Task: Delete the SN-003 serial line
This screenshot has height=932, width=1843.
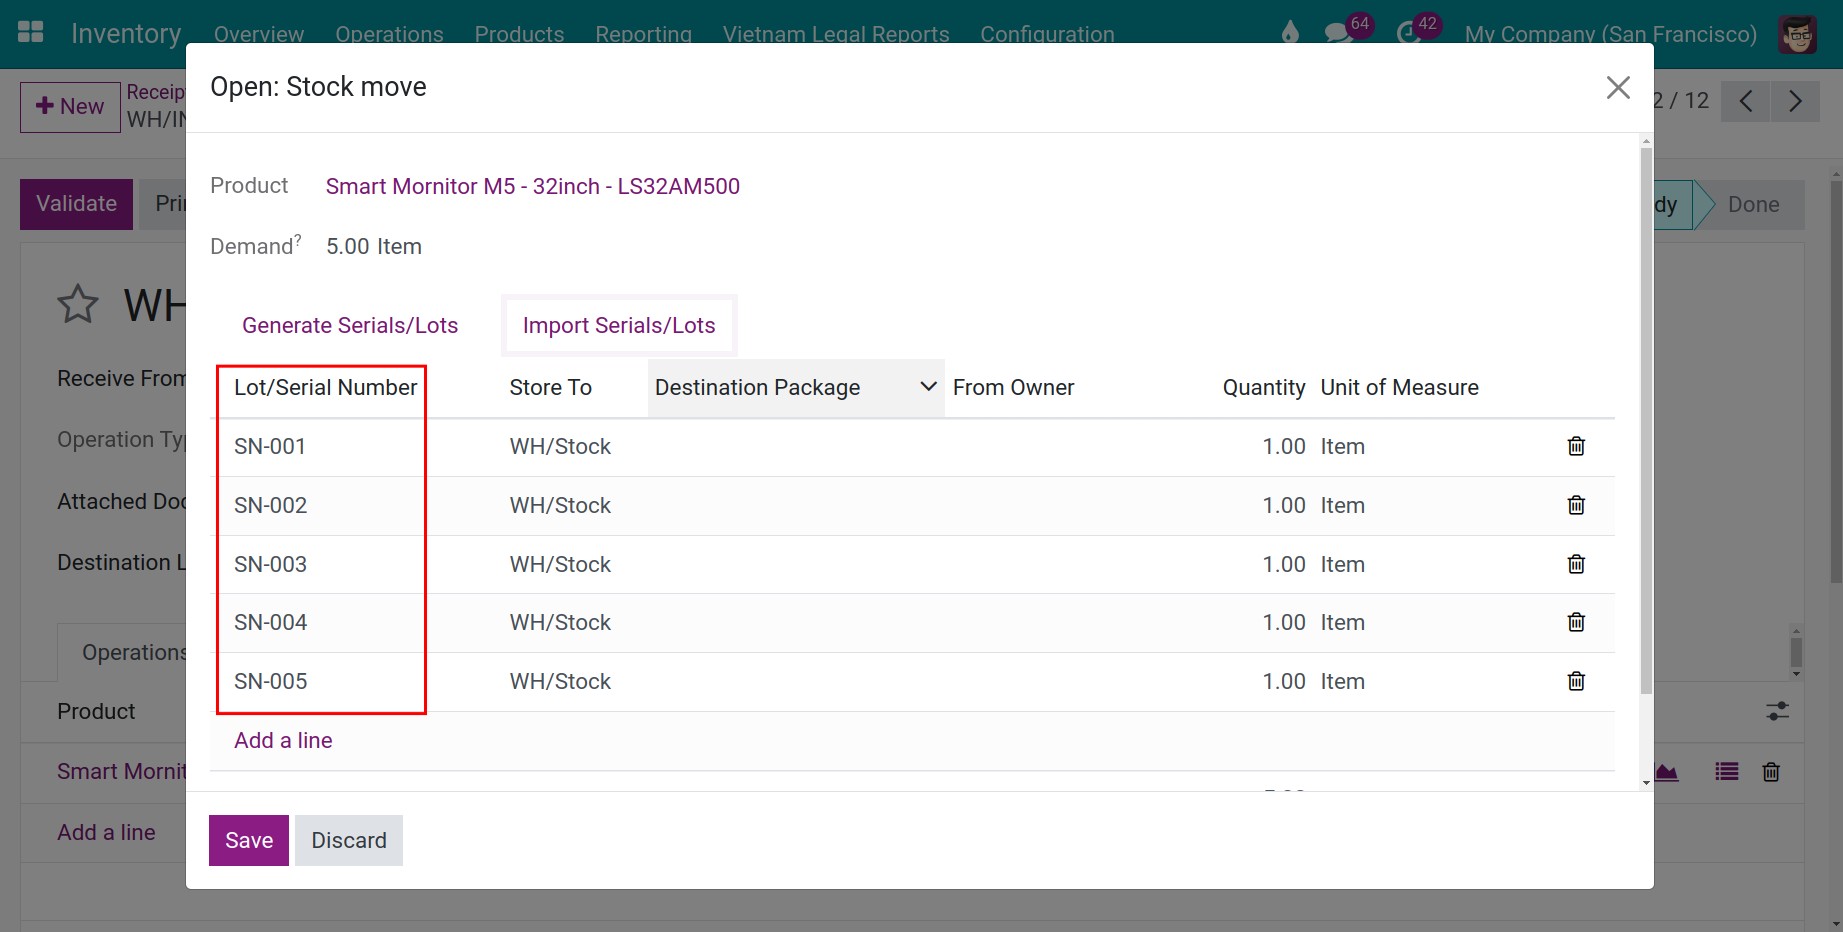Action: click(x=1576, y=564)
